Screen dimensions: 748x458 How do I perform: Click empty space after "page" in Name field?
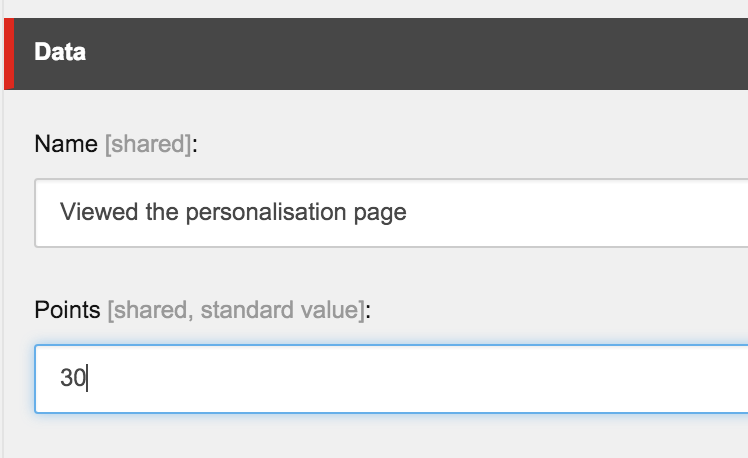point(570,212)
